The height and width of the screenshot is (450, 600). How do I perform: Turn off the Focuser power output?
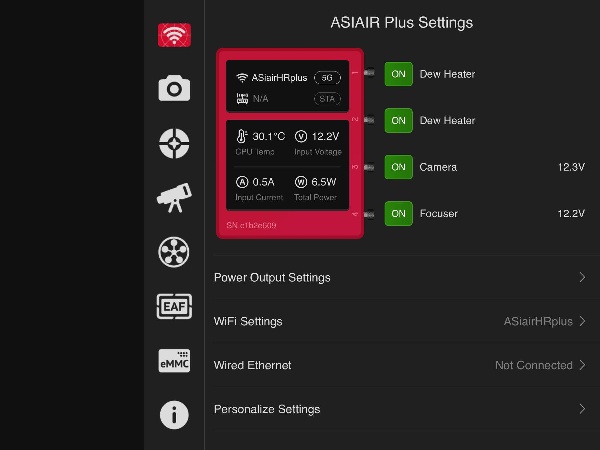click(398, 214)
